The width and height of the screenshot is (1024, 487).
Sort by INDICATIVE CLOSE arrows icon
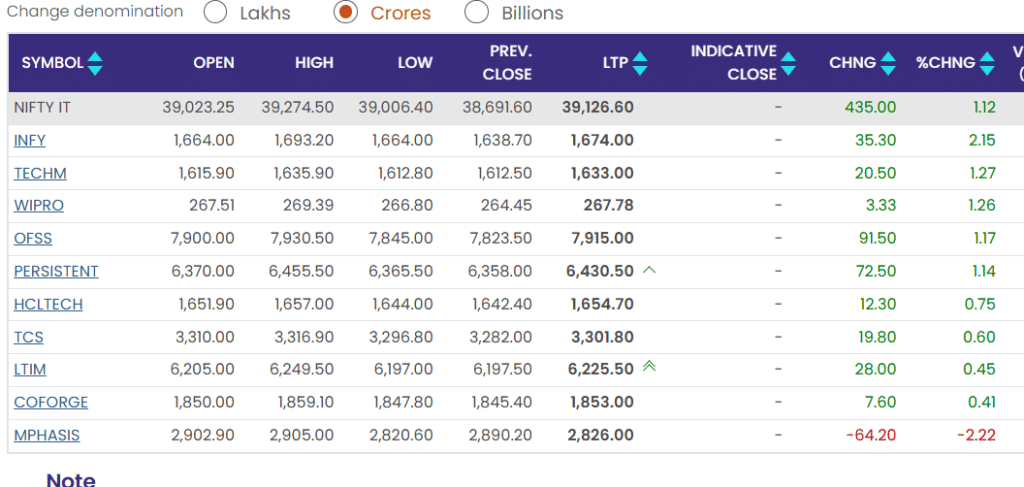point(788,63)
